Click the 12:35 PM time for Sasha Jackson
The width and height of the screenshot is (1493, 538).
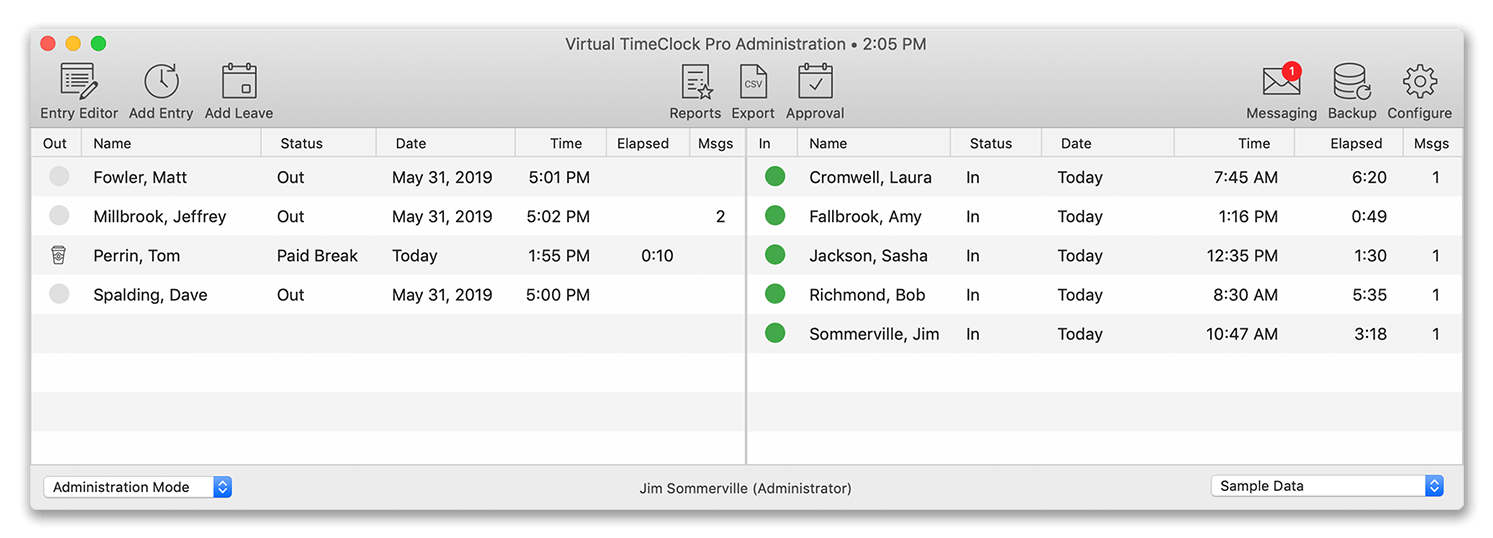click(1242, 255)
